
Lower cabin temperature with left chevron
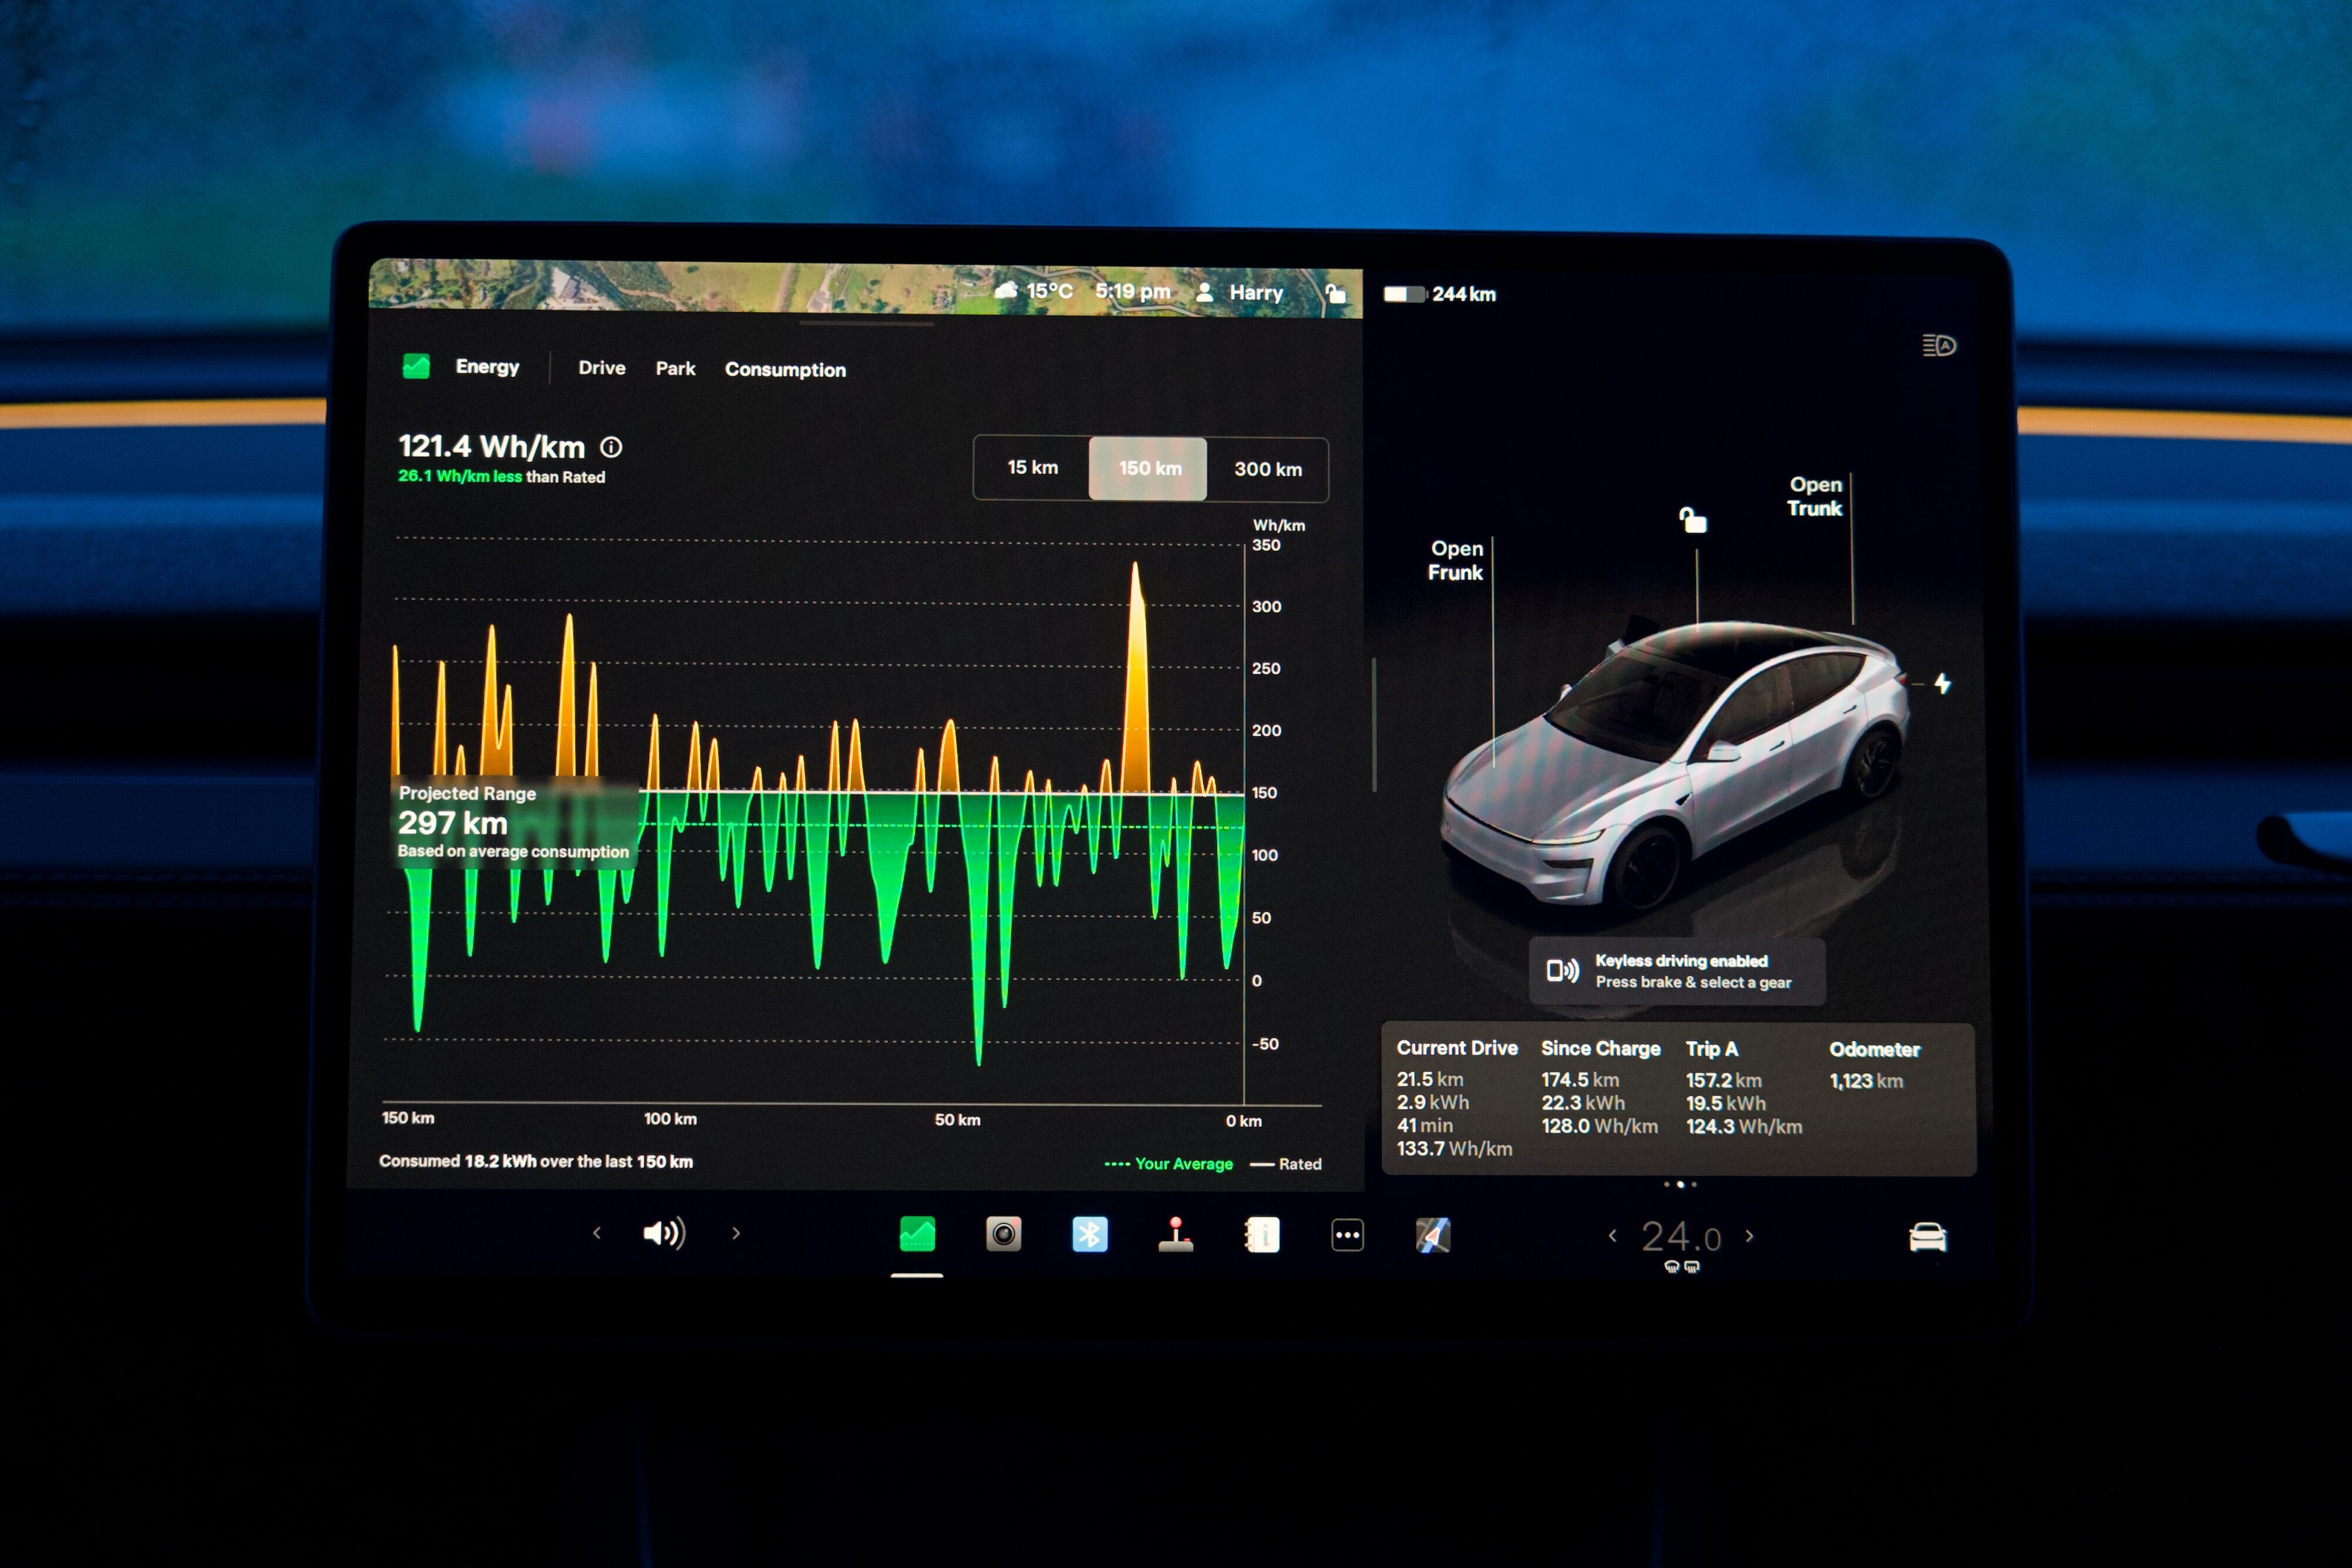click(x=1612, y=1236)
